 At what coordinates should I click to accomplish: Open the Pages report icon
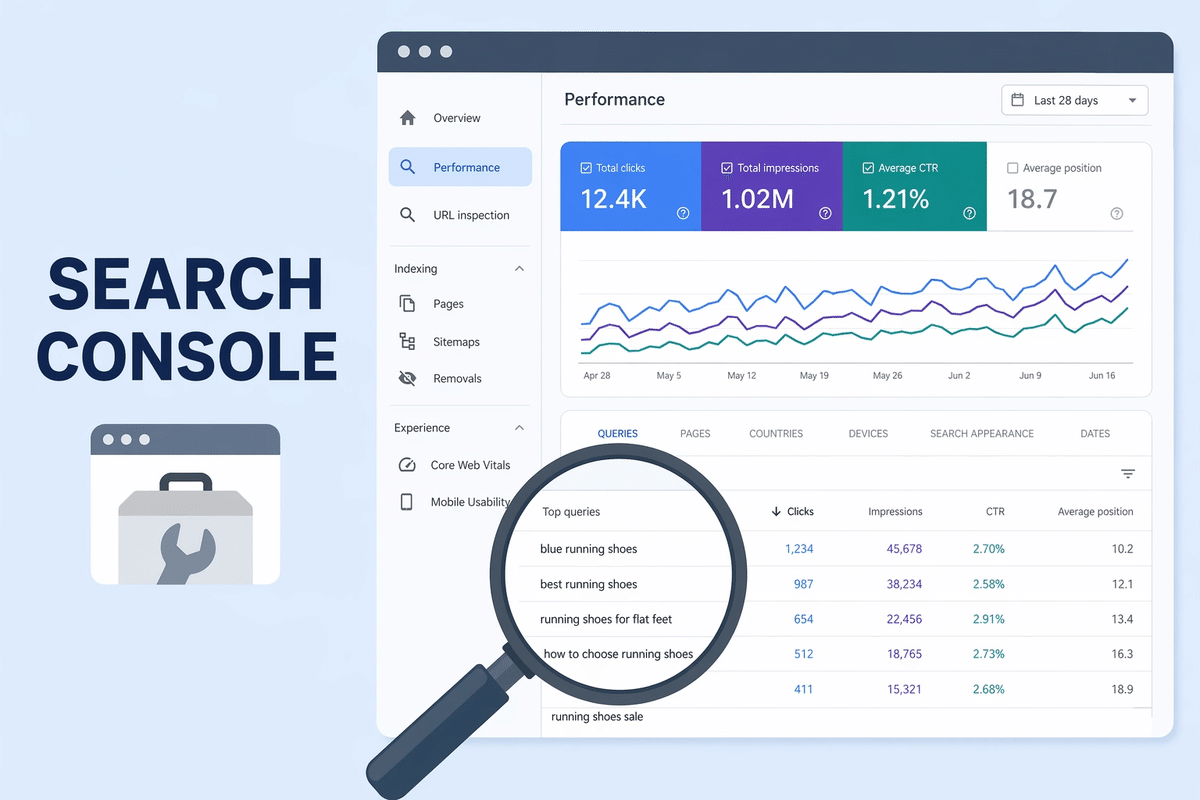407,304
